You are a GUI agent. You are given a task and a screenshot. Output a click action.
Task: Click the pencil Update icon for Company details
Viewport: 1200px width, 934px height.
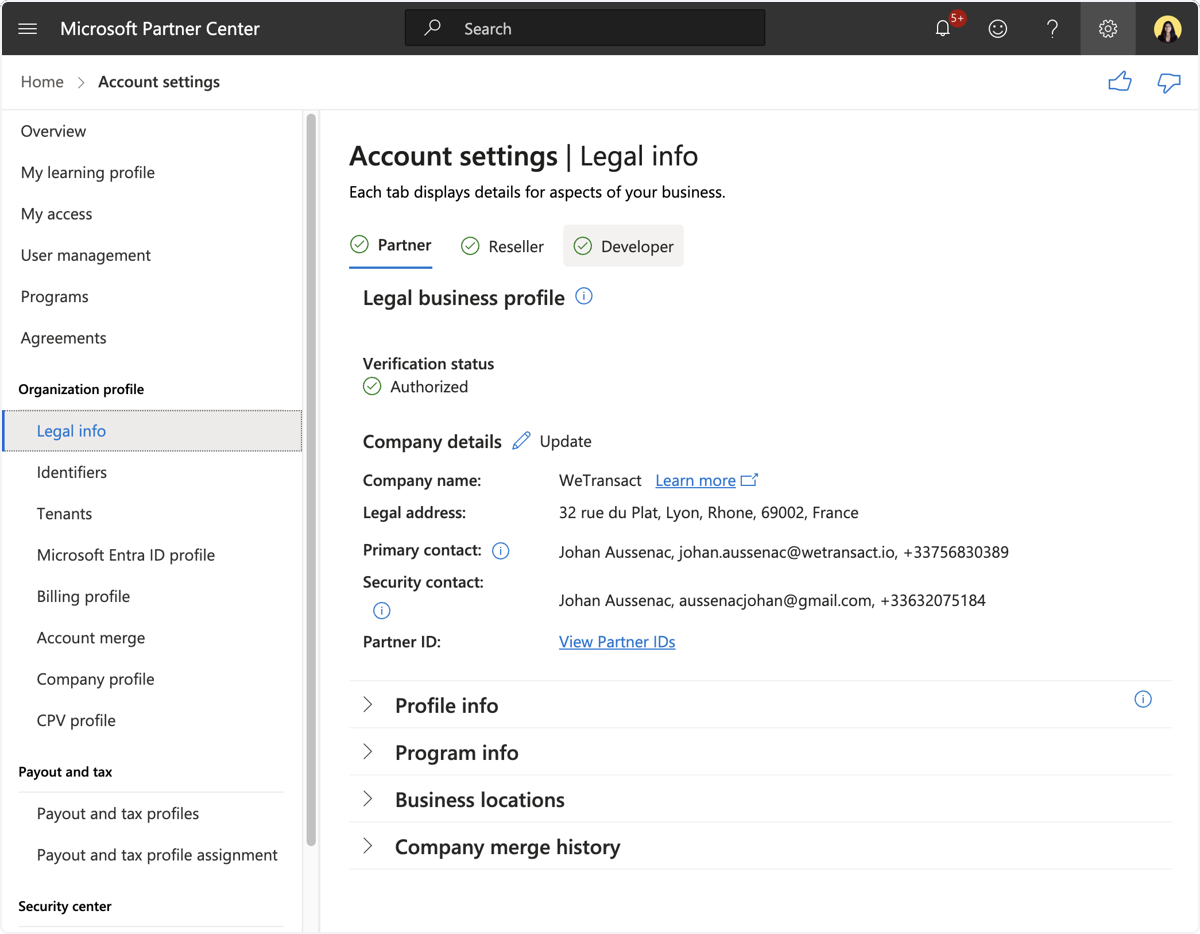(x=521, y=441)
